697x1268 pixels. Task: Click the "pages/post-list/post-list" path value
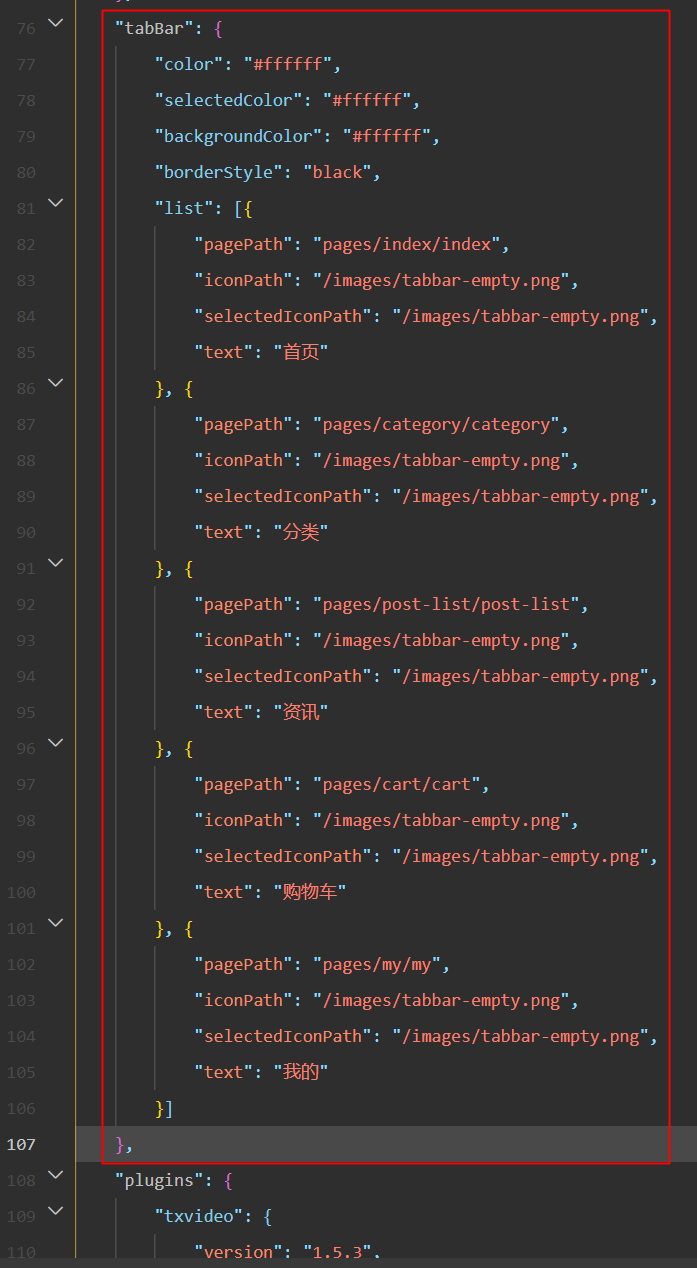(x=446, y=604)
